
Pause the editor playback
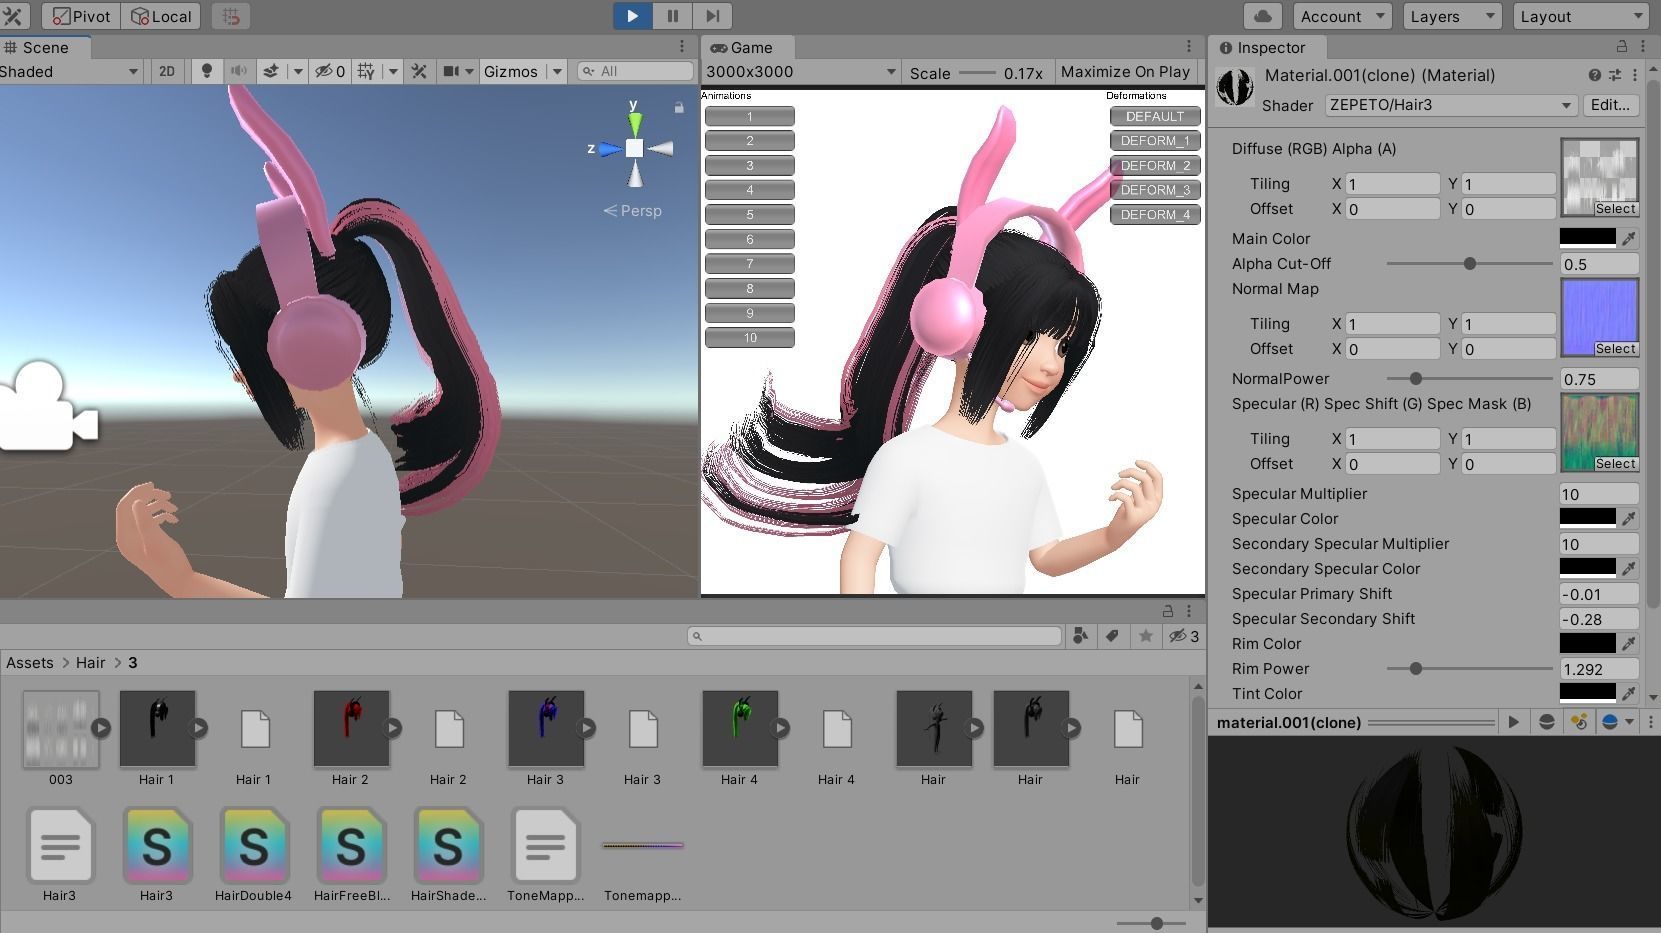coord(672,16)
